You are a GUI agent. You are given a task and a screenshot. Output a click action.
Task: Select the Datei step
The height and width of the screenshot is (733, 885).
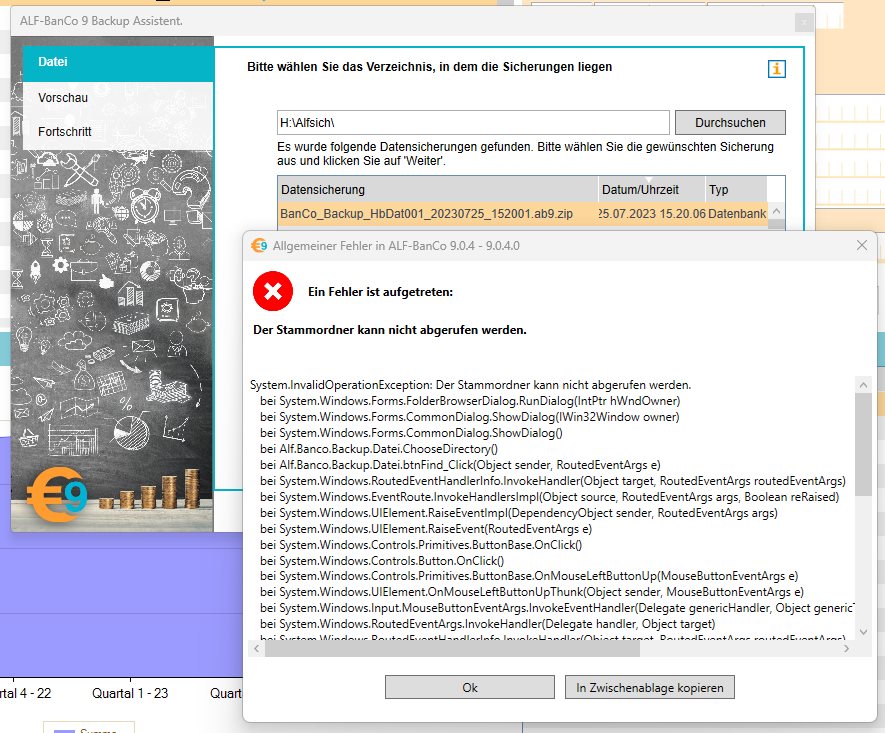click(118, 62)
